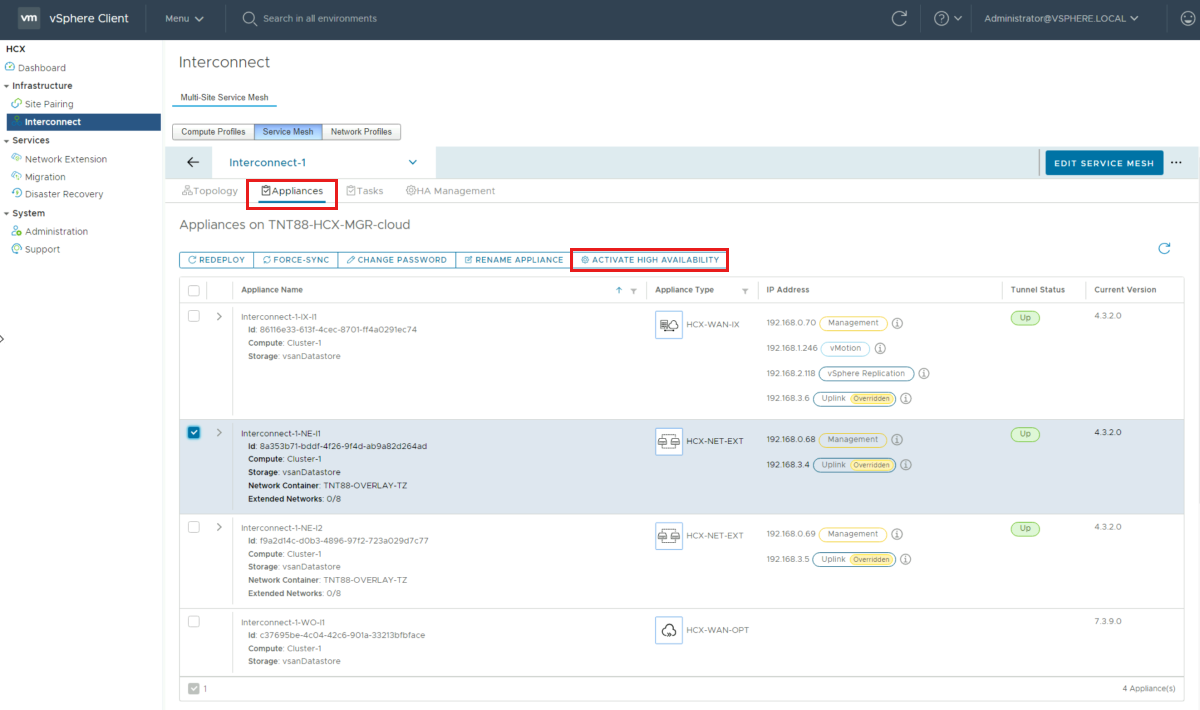This screenshot has width=1200, height=710.
Task: Click the Change Password button
Action: pos(396,260)
